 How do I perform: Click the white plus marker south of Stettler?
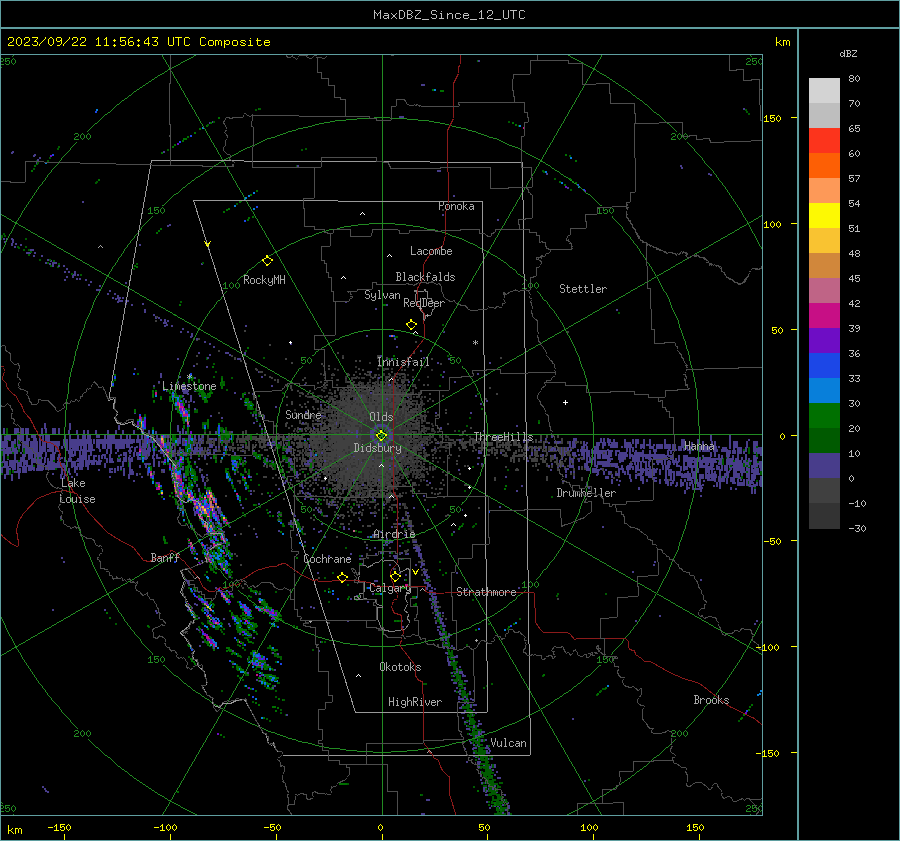pyautogui.click(x=565, y=402)
